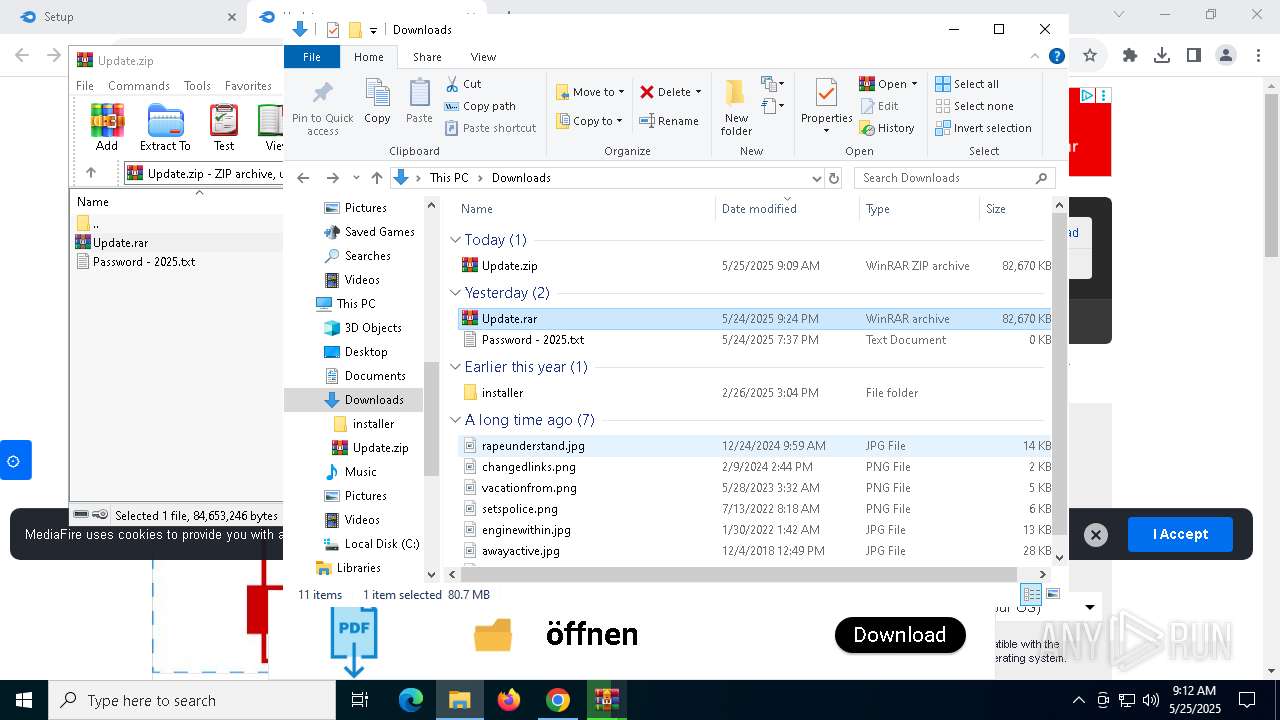Click Paste shortcut in ribbon
The height and width of the screenshot is (720, 1280).
(490, 128)
